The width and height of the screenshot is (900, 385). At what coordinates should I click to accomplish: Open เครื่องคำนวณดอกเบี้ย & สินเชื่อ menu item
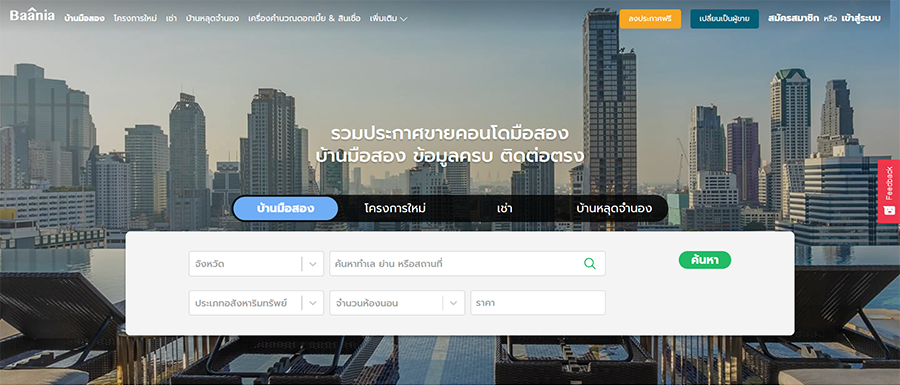coord(304,18)
